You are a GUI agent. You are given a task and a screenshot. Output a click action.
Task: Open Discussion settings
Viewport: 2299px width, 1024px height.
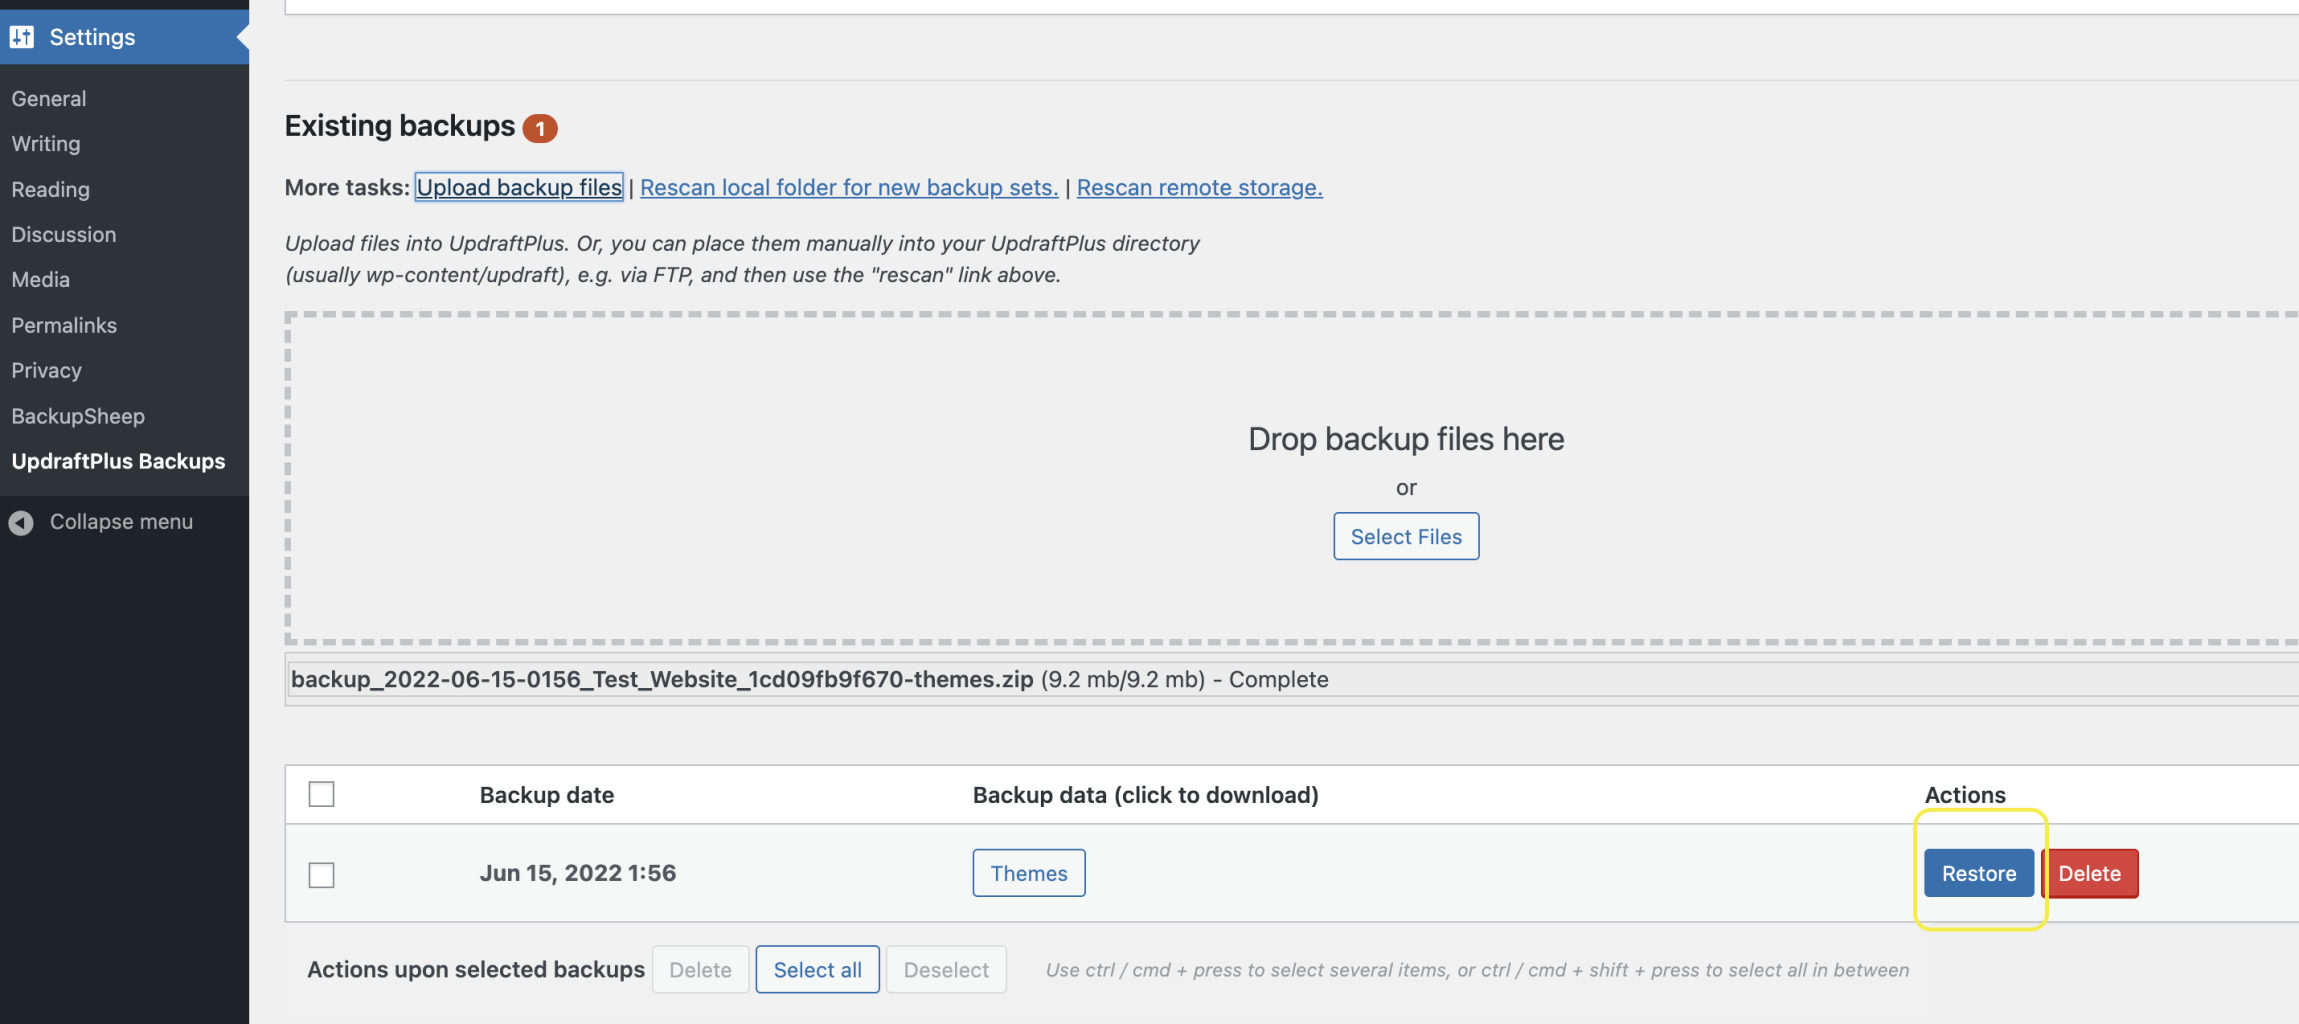64,234
